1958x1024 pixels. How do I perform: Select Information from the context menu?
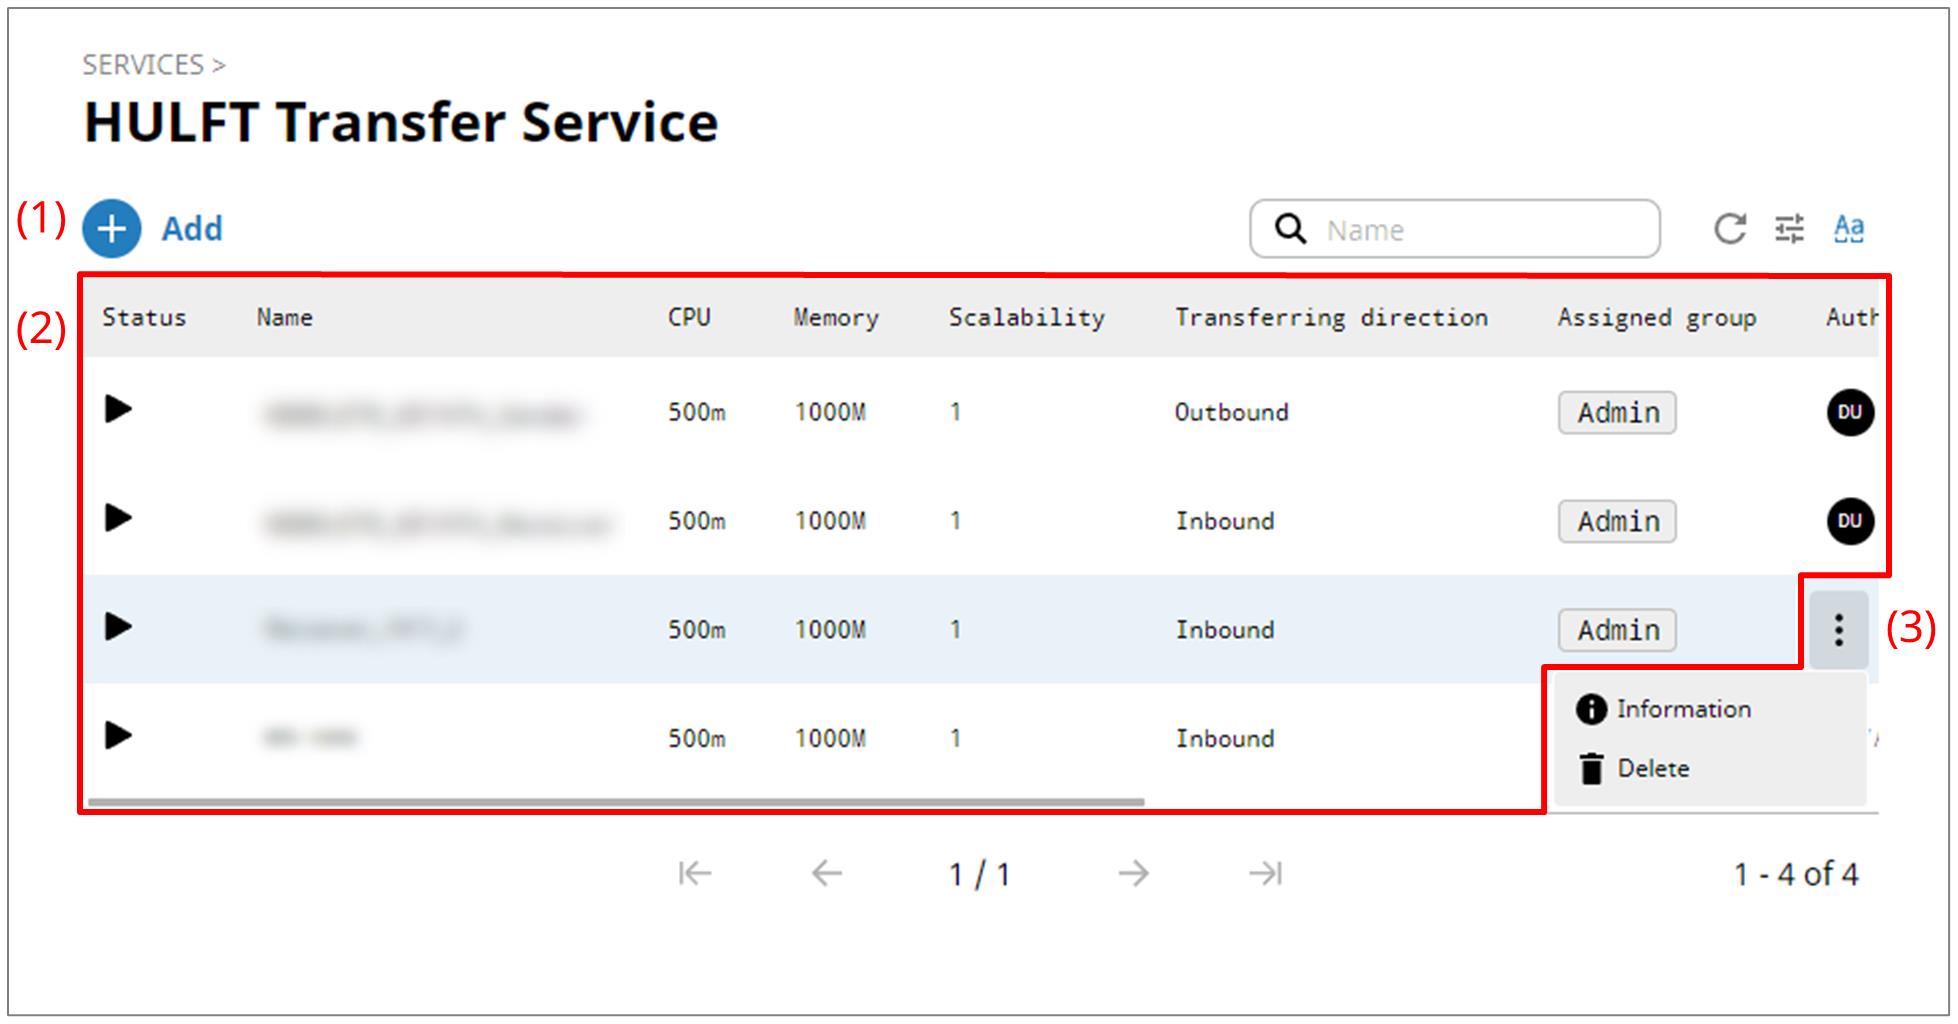click(1682, 709)
